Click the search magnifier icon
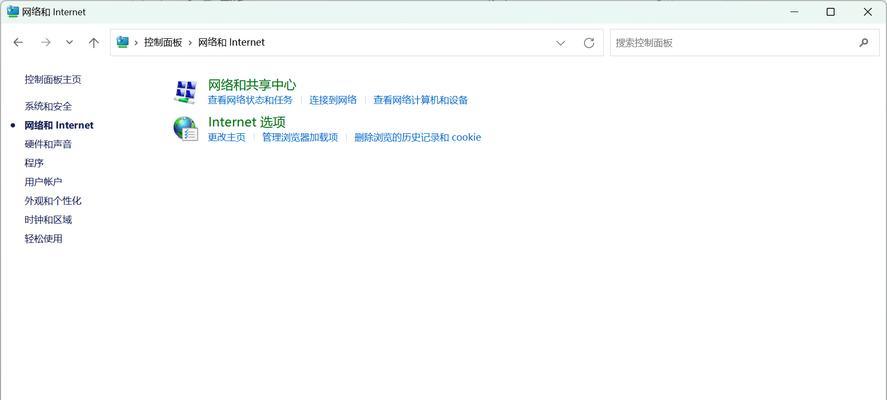887x400 pixels. [864, 42]
